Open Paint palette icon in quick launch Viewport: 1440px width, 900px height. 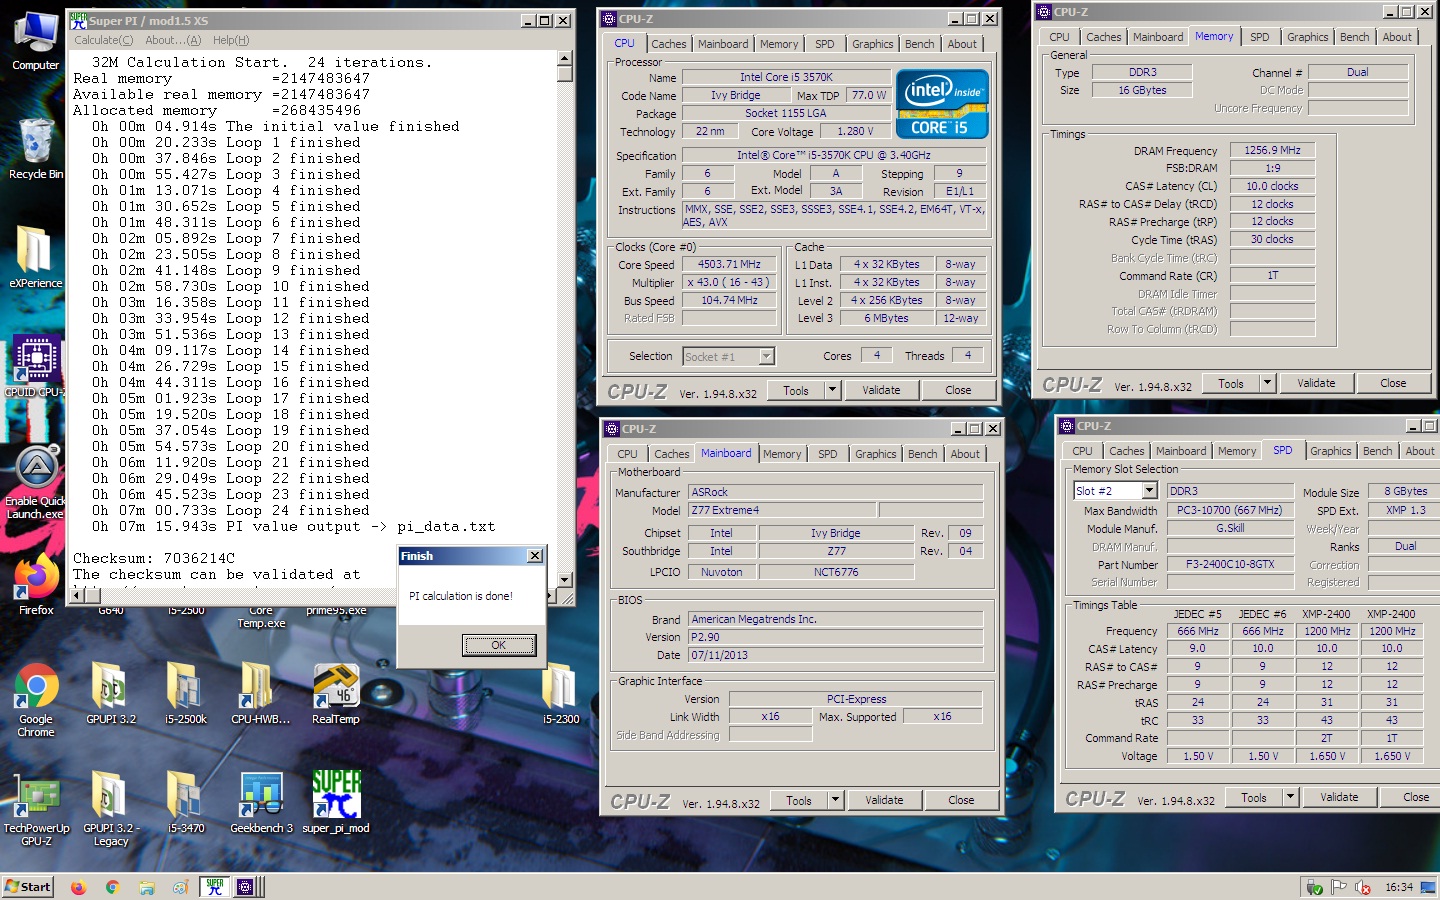(180, 887)
